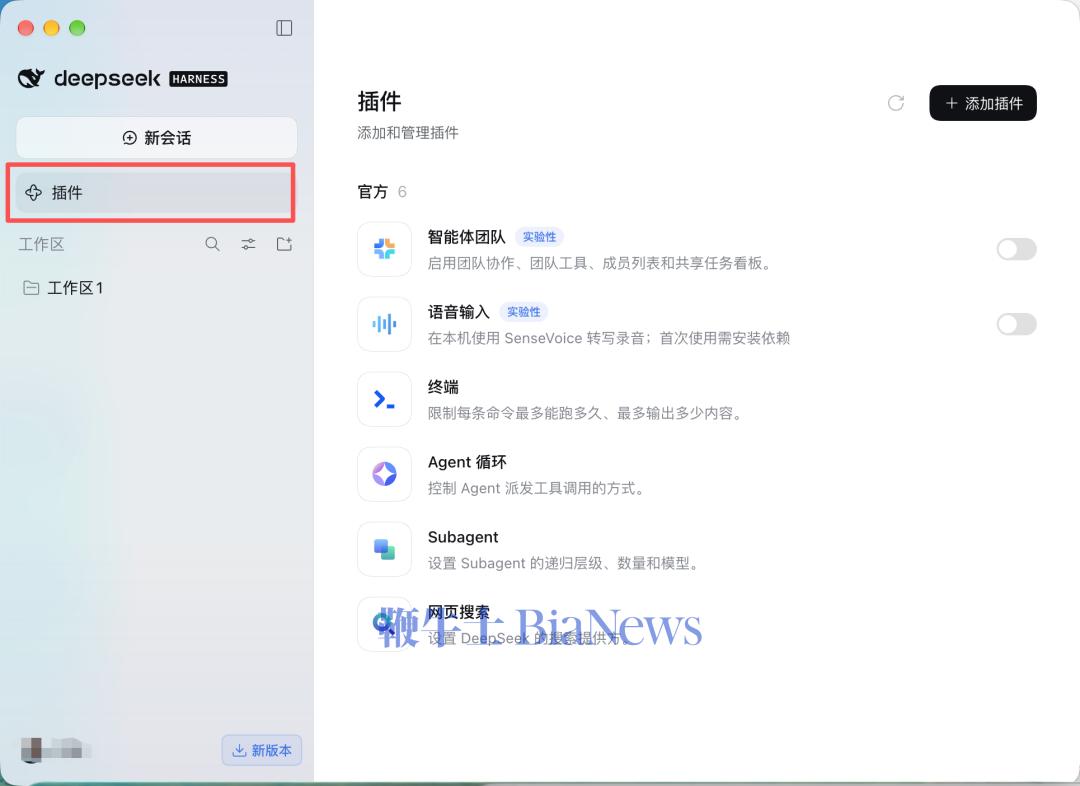The image size is (1080, 786).
Task: Click the 启用团队协作 description text
Action: pyautogui.click(x=599, y=263)
